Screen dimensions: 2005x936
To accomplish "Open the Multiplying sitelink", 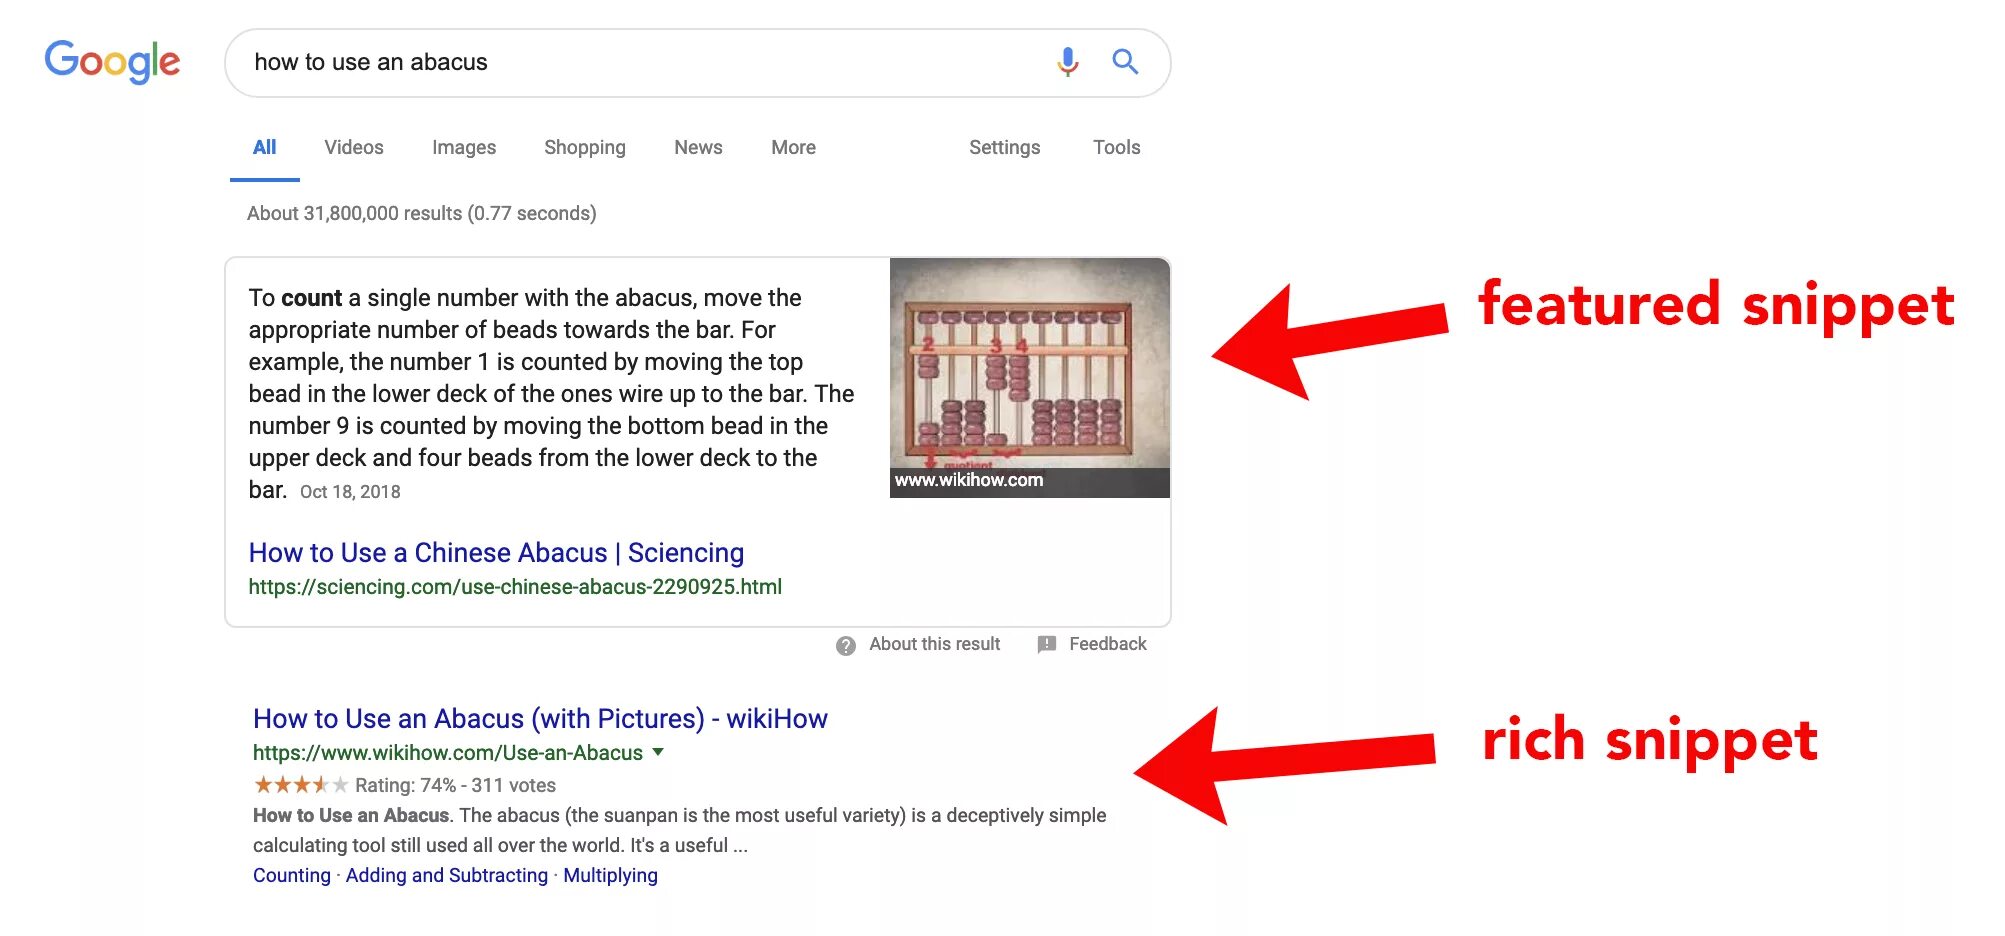I will pyautogui.click(x=610, y=875).
